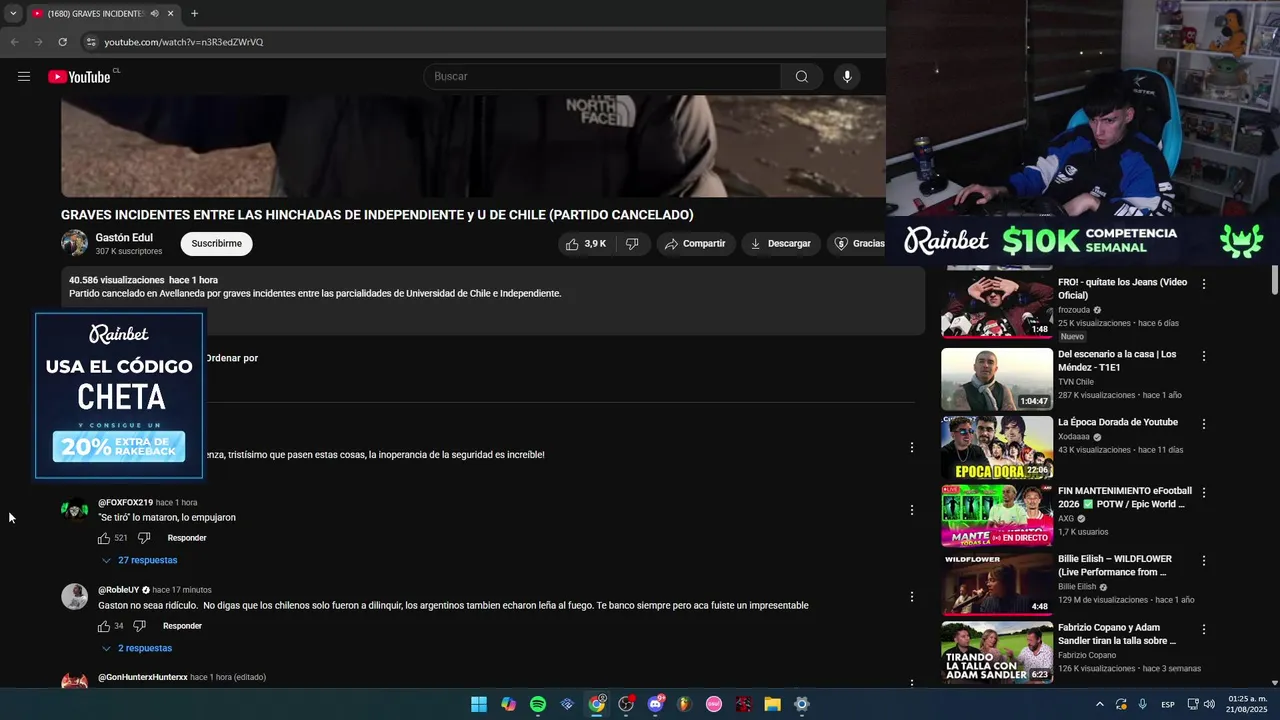
Task: Go back in Chrome
Action: tap(14, 42)
